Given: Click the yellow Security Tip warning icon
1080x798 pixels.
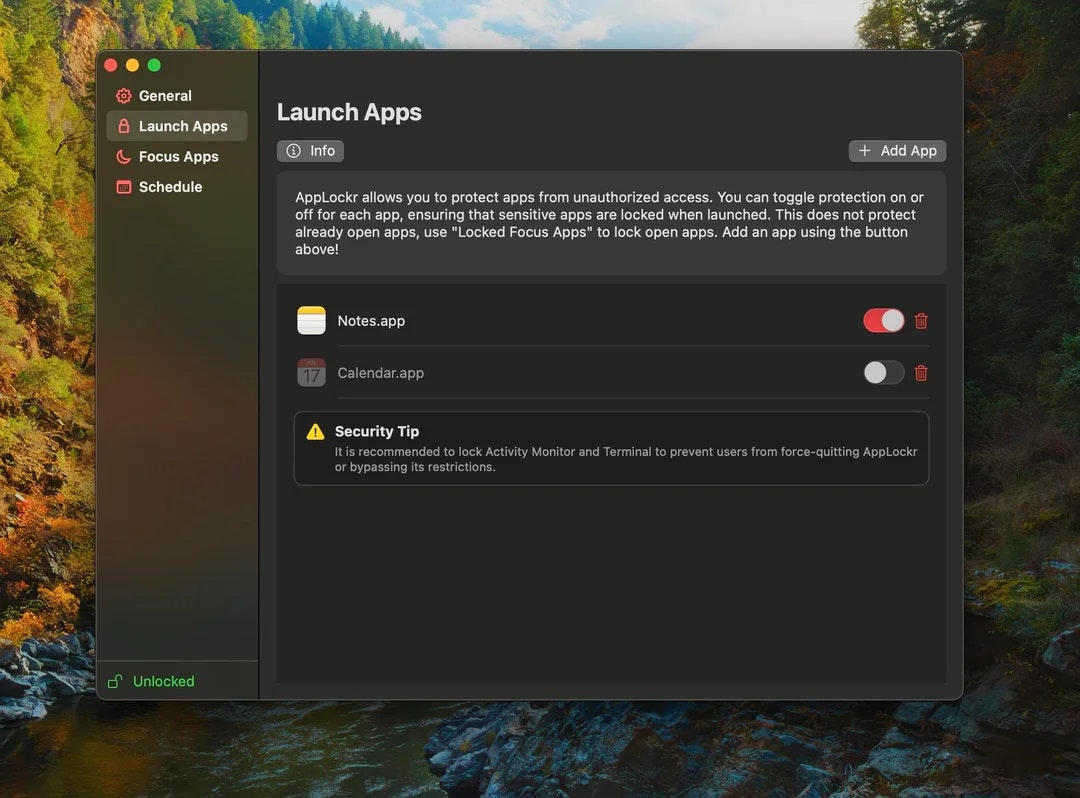Looking at the screenshot, I should point(315,432).
